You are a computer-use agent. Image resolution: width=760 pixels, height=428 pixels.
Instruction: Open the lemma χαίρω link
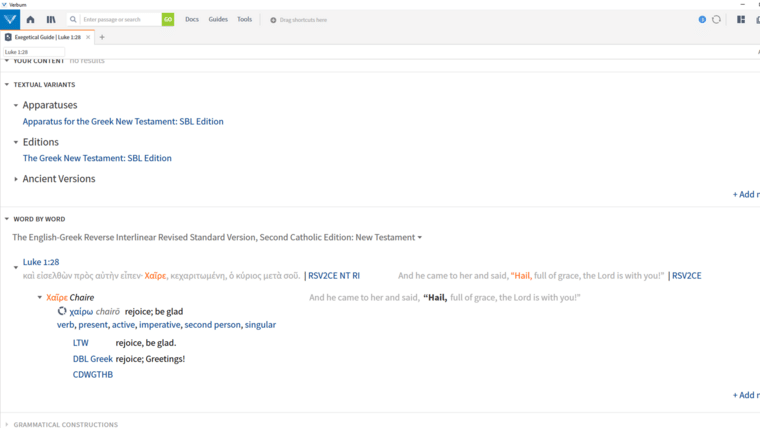[x=80, y=312]
